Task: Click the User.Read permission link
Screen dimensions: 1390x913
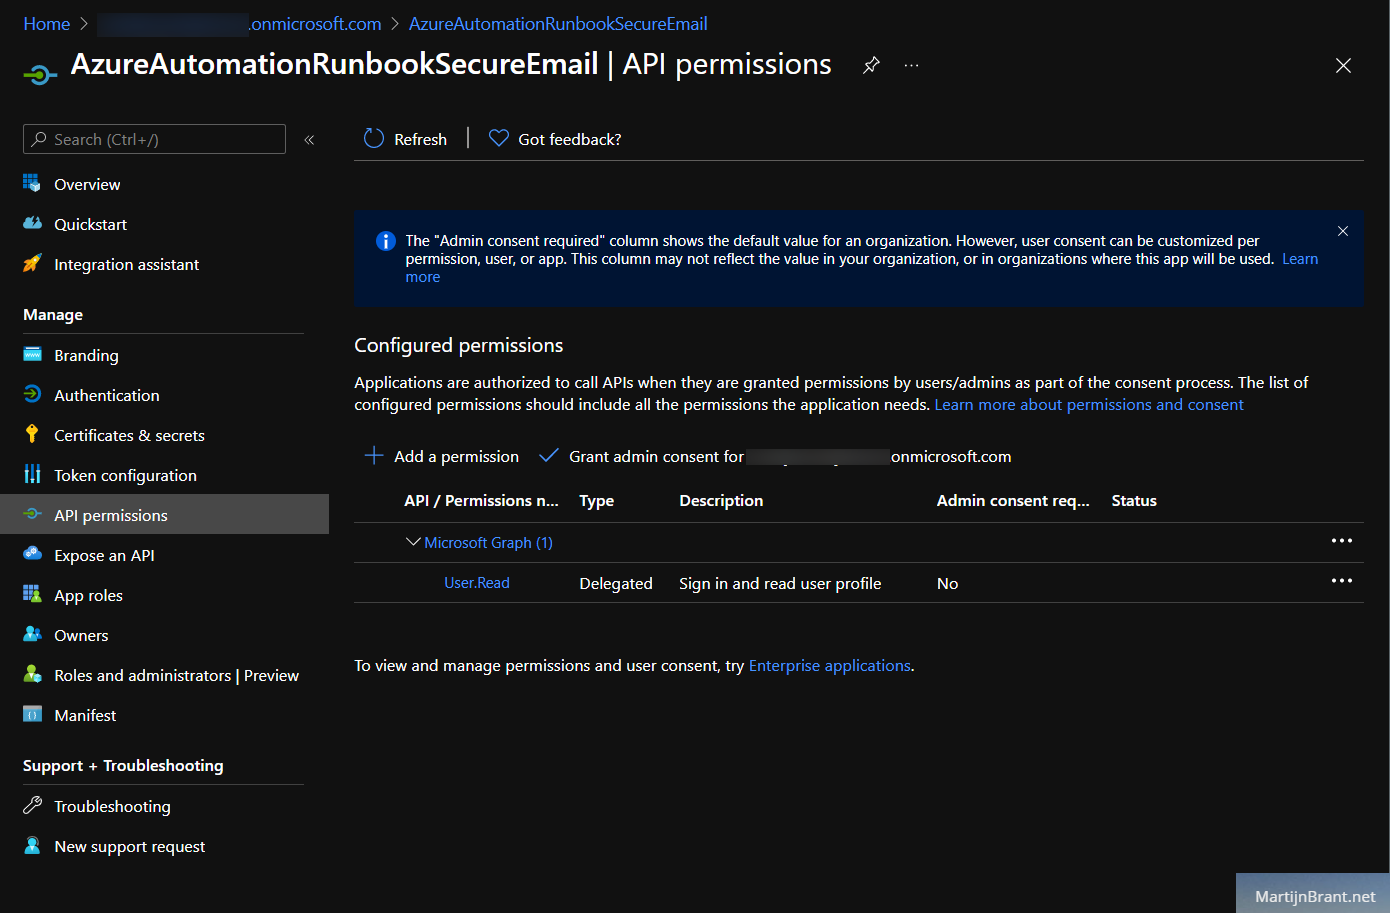Action: tap(477, 583)
